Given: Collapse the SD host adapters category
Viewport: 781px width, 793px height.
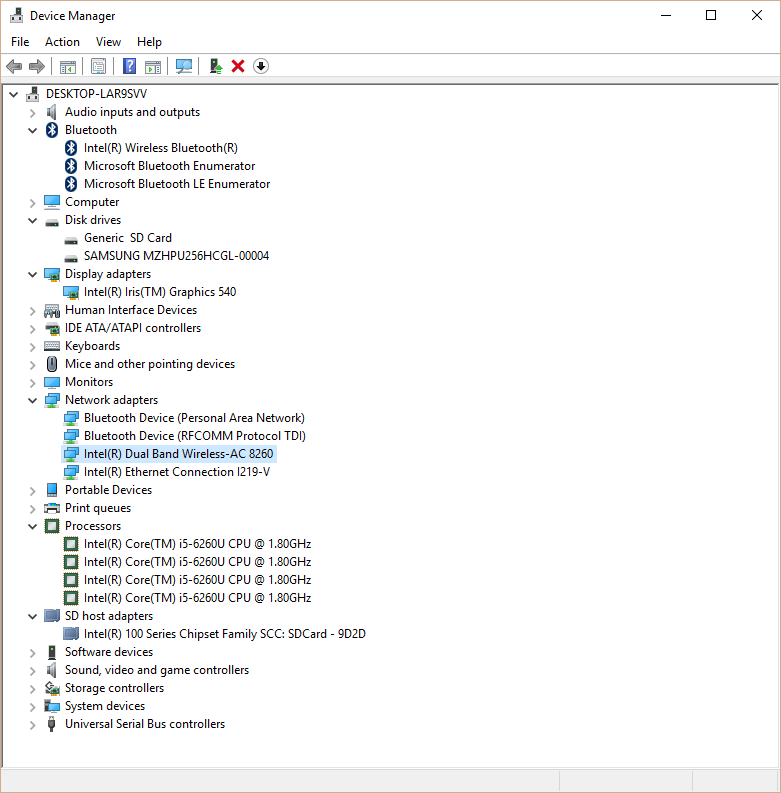Looking at the screenshot, I should (x=32, y=616).
